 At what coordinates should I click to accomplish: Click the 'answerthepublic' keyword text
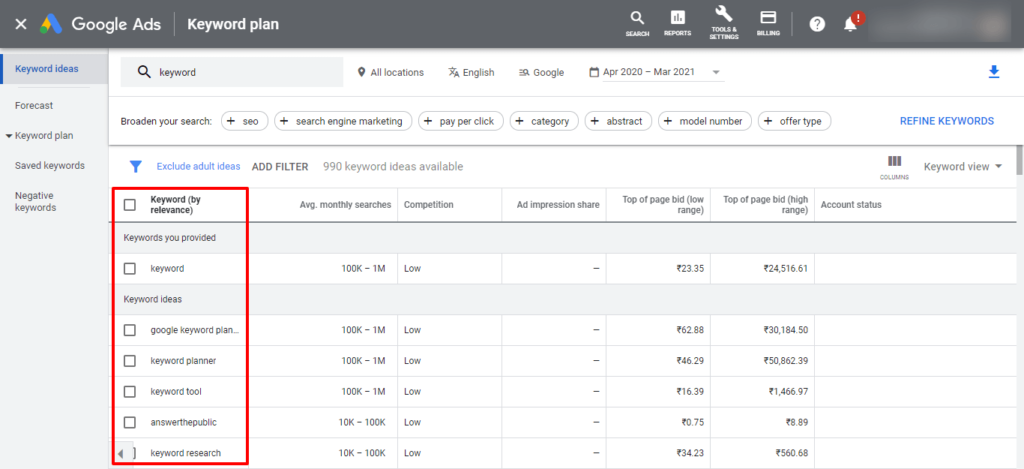(x=184, y=422)
